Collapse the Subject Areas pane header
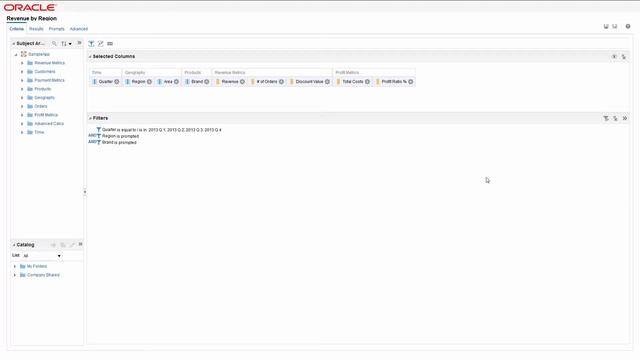Image resolution: width=640 pixels, height=360 pixels. tap(13, 44)
